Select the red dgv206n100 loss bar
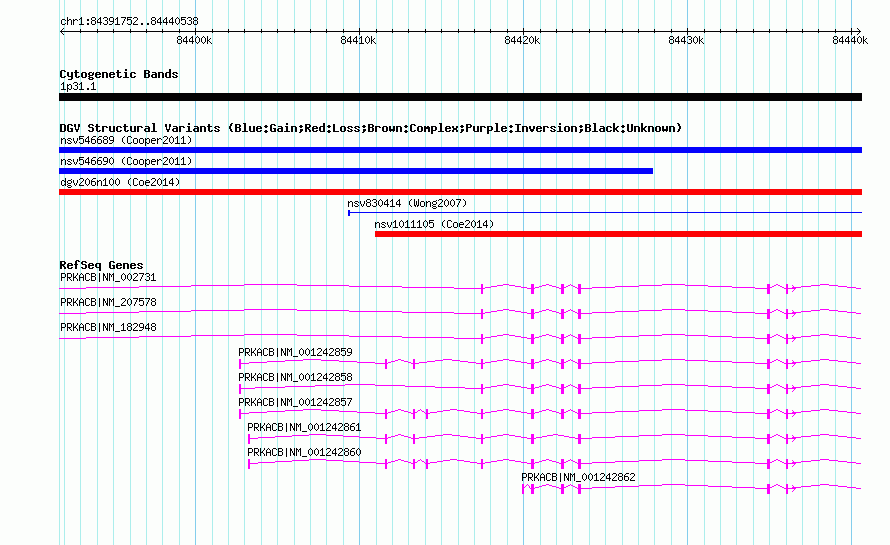890x545 pixels. point(460,192)
